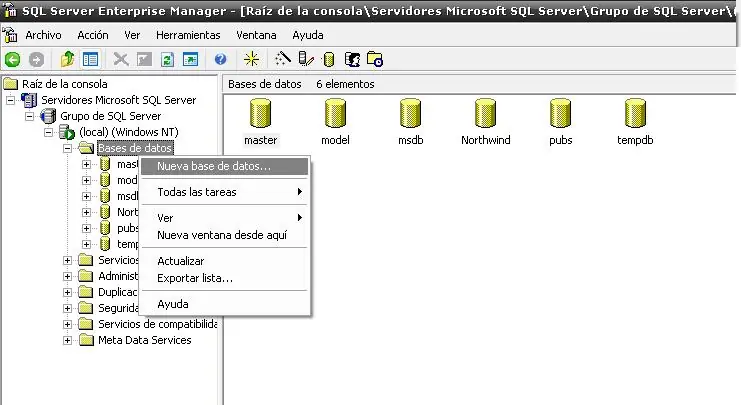The height and width of the screenshot is (405, 741).
Task: Select Servicios de compatibilidad tree item
Action: 157,324
